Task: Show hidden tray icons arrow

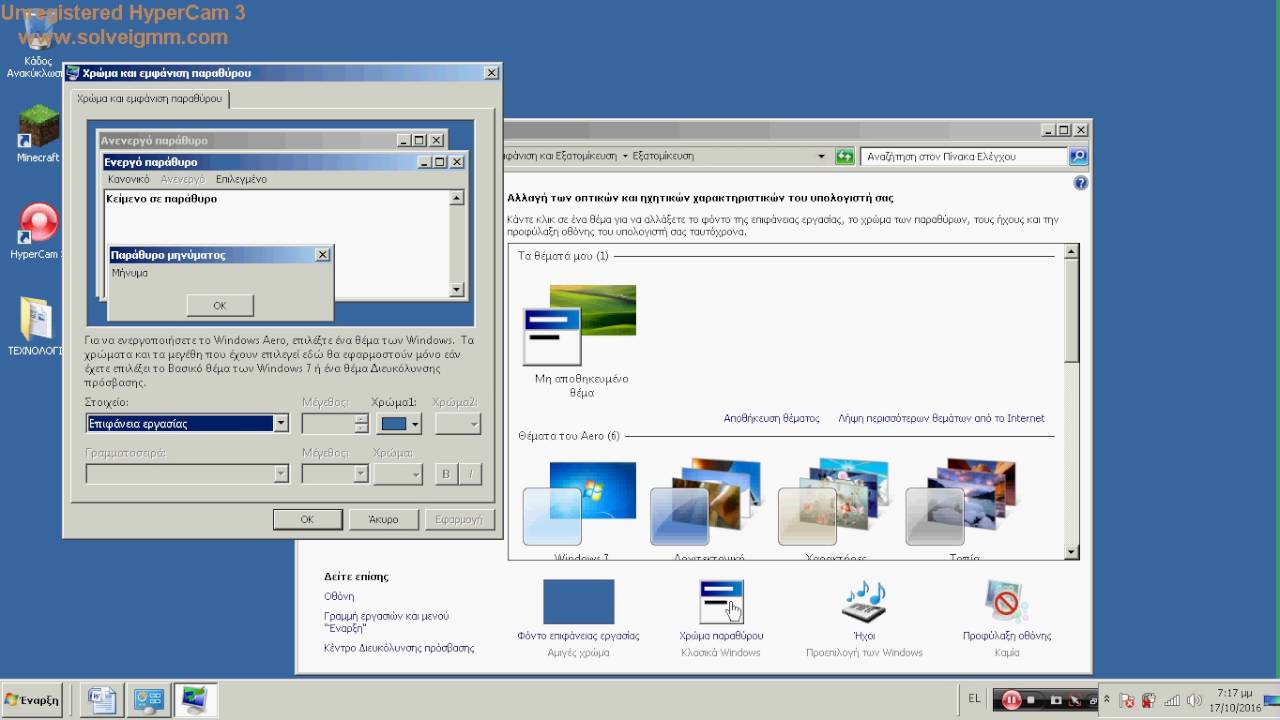Action: tap(1106, 699)
